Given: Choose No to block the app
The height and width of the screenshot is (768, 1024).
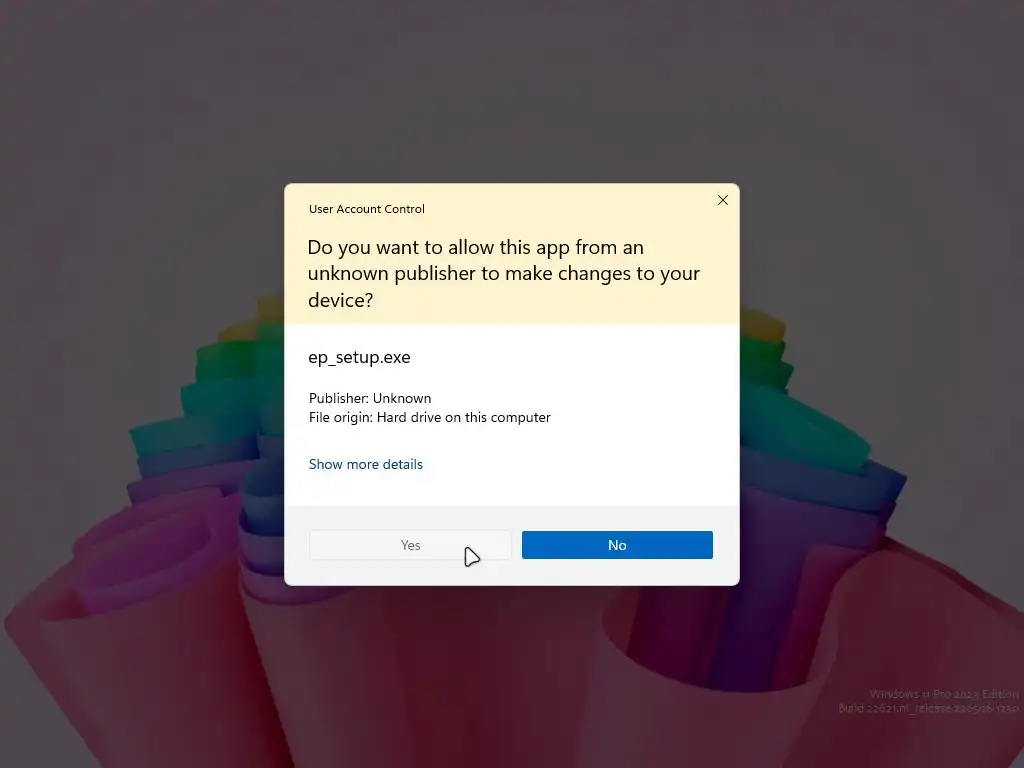Looking at the screenshot, I should 617,545.
